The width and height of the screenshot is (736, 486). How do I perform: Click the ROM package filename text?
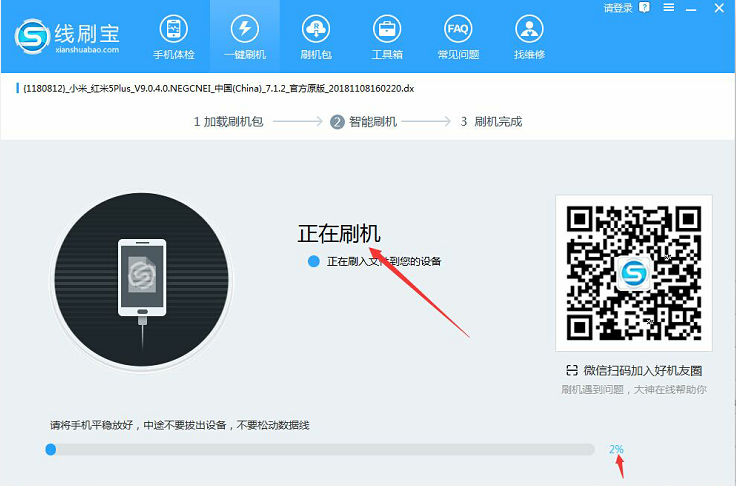217,88
